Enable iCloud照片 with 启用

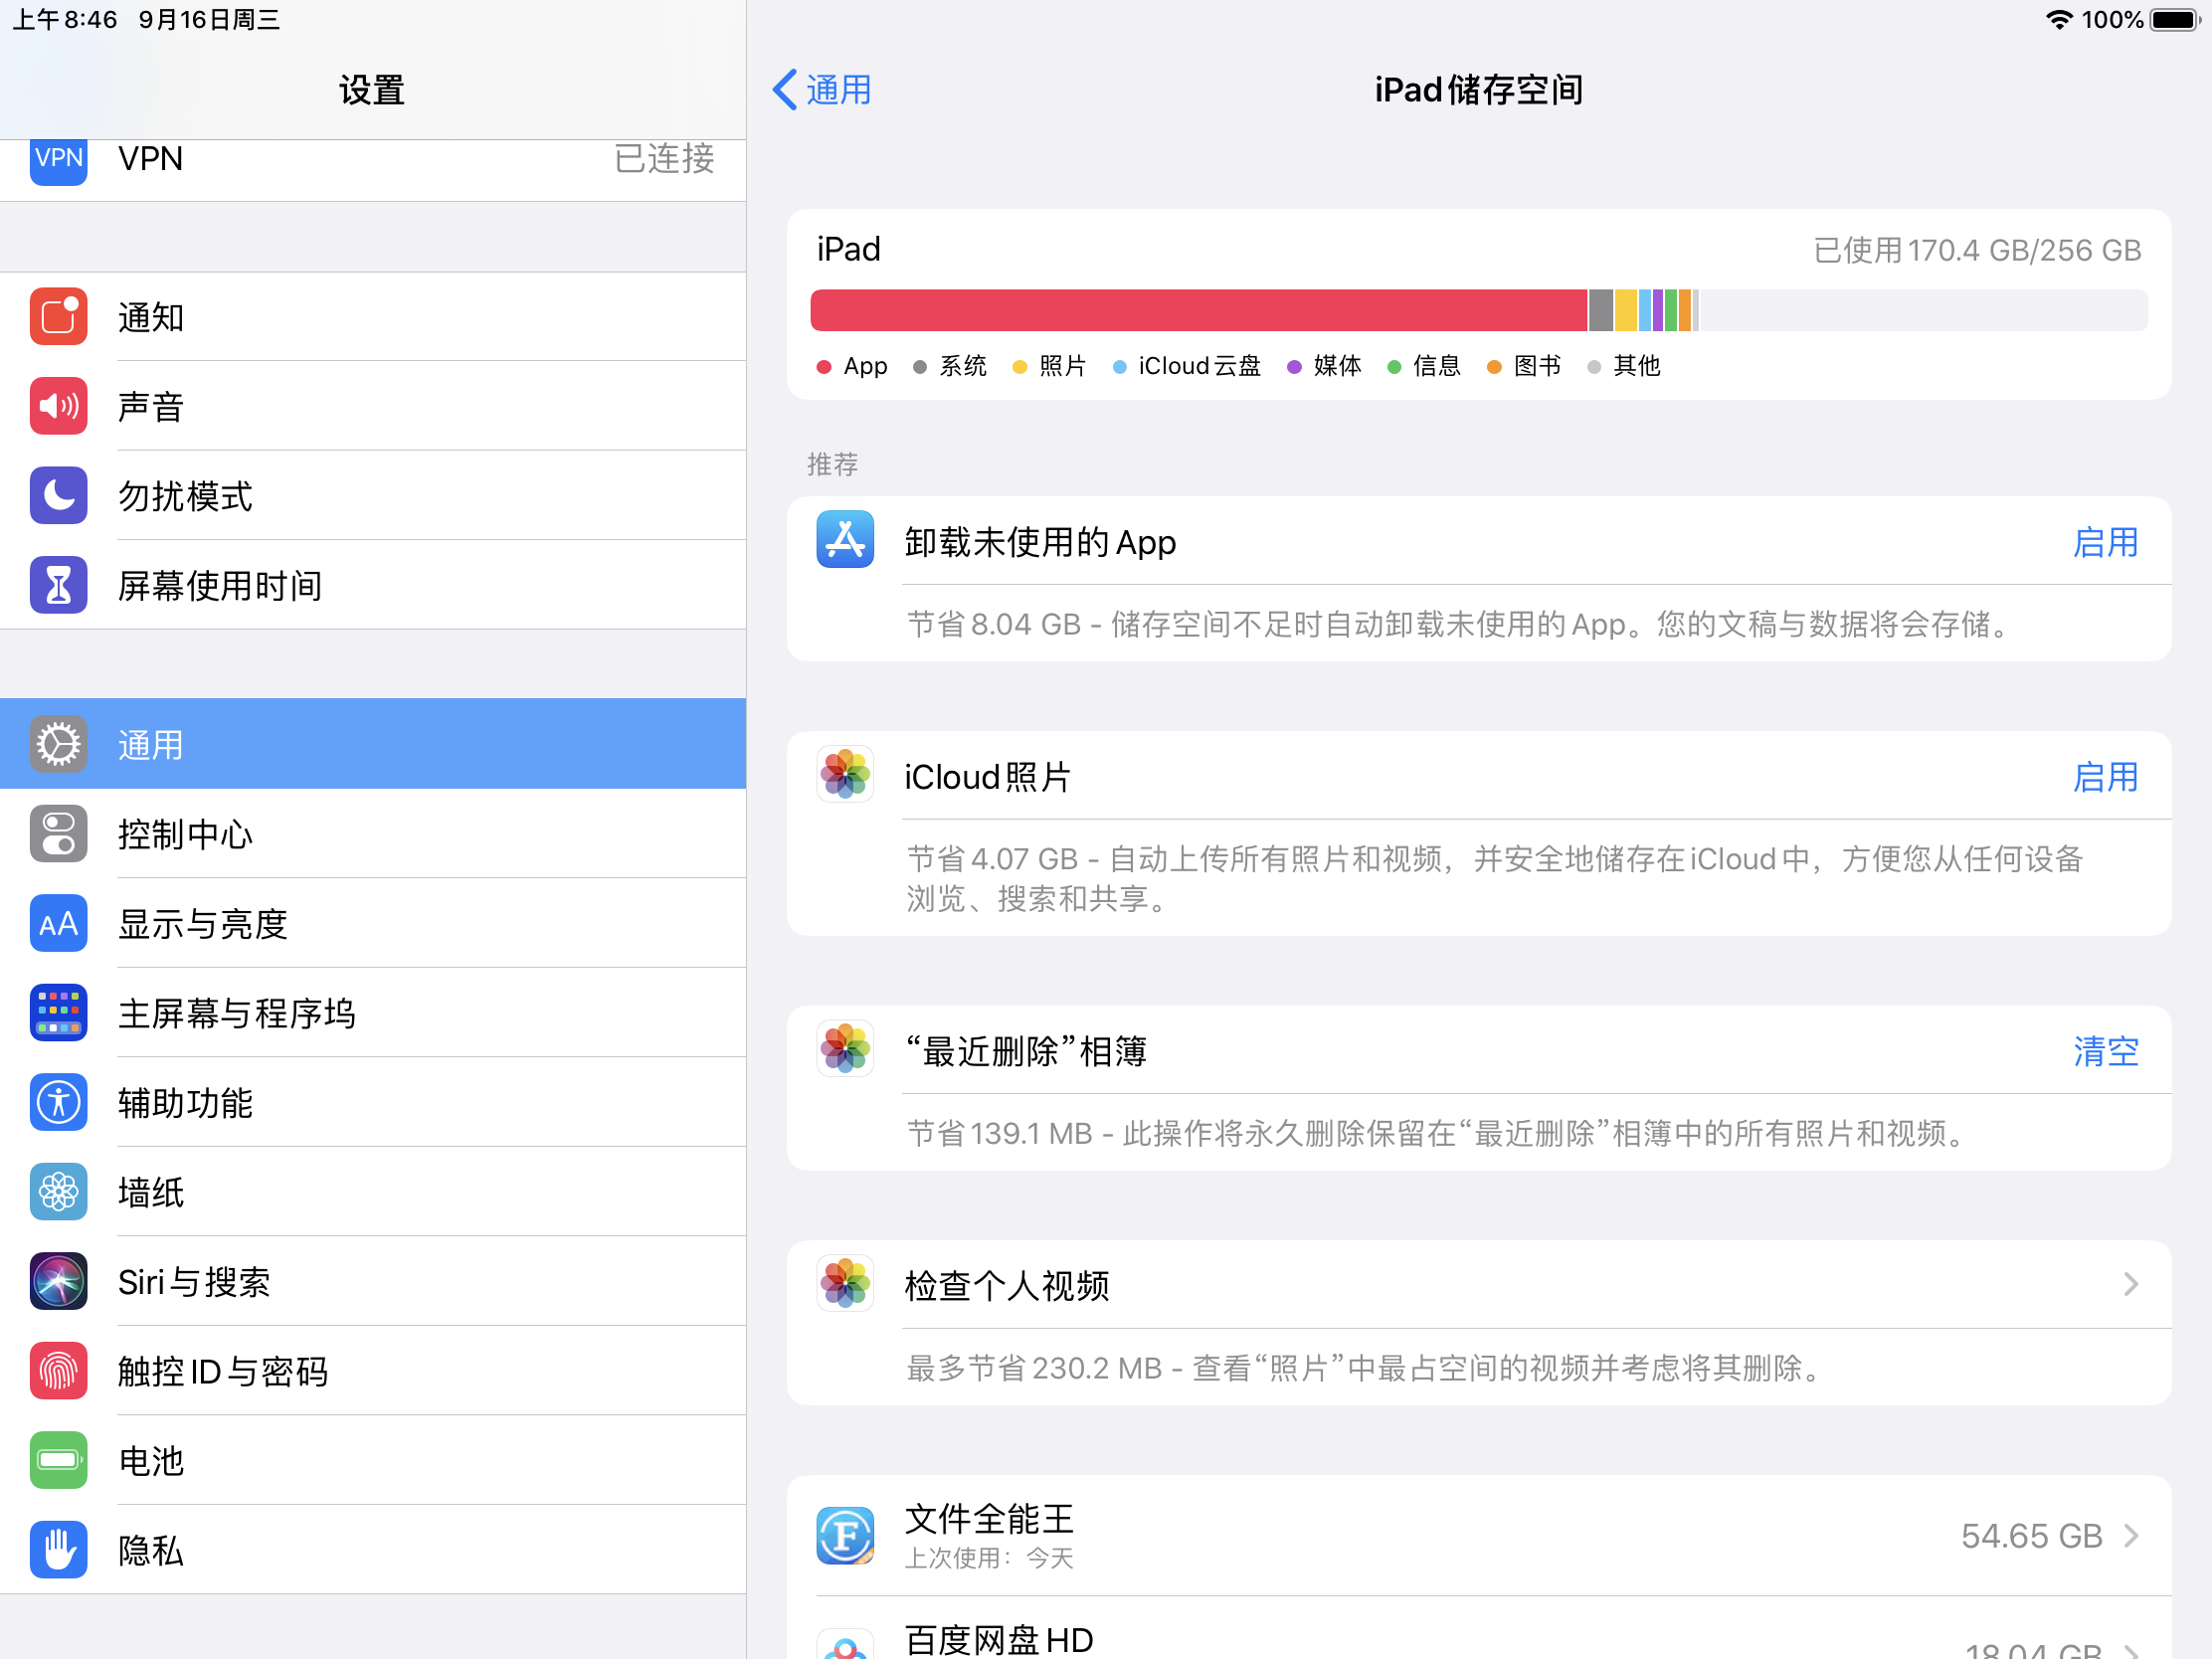click(x=2104, y=777)
